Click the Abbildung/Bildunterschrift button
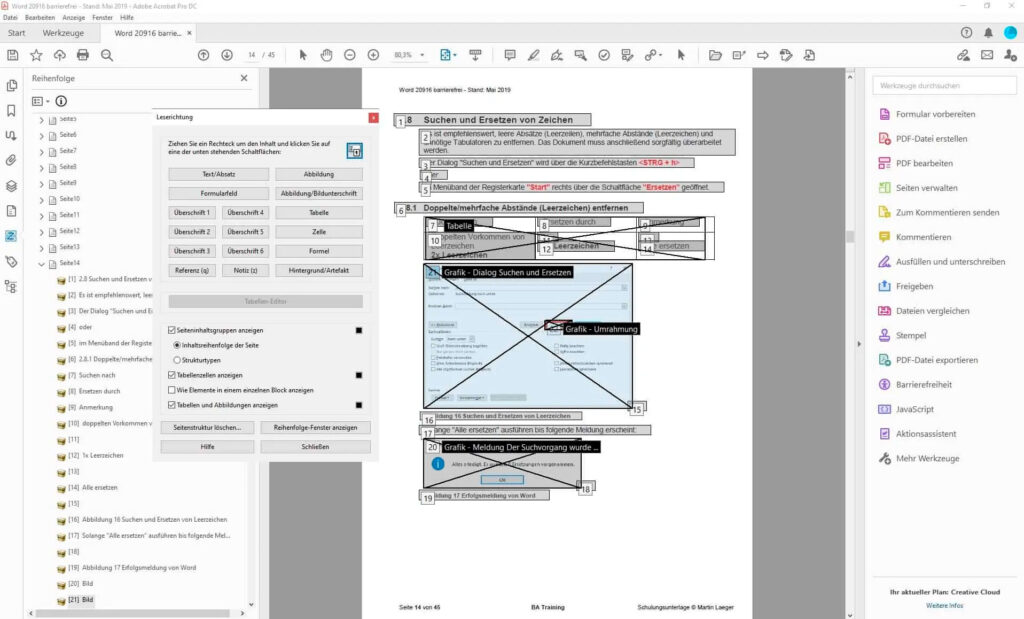 point(319,193)
